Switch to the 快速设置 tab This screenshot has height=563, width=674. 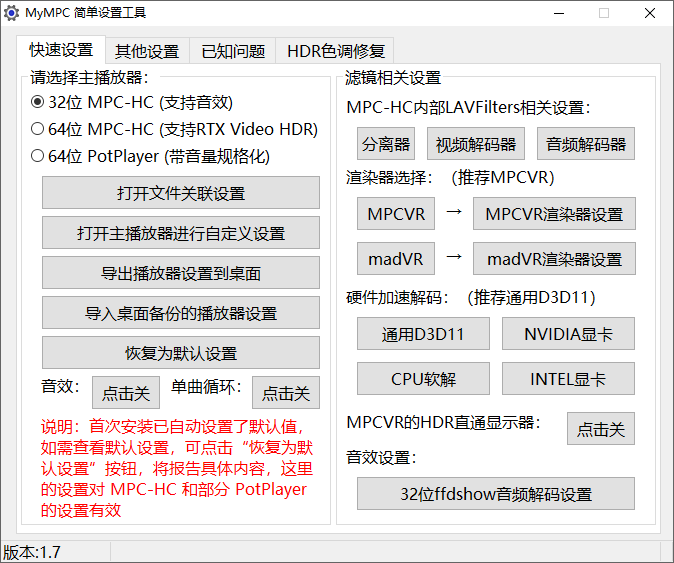point(61,50)
